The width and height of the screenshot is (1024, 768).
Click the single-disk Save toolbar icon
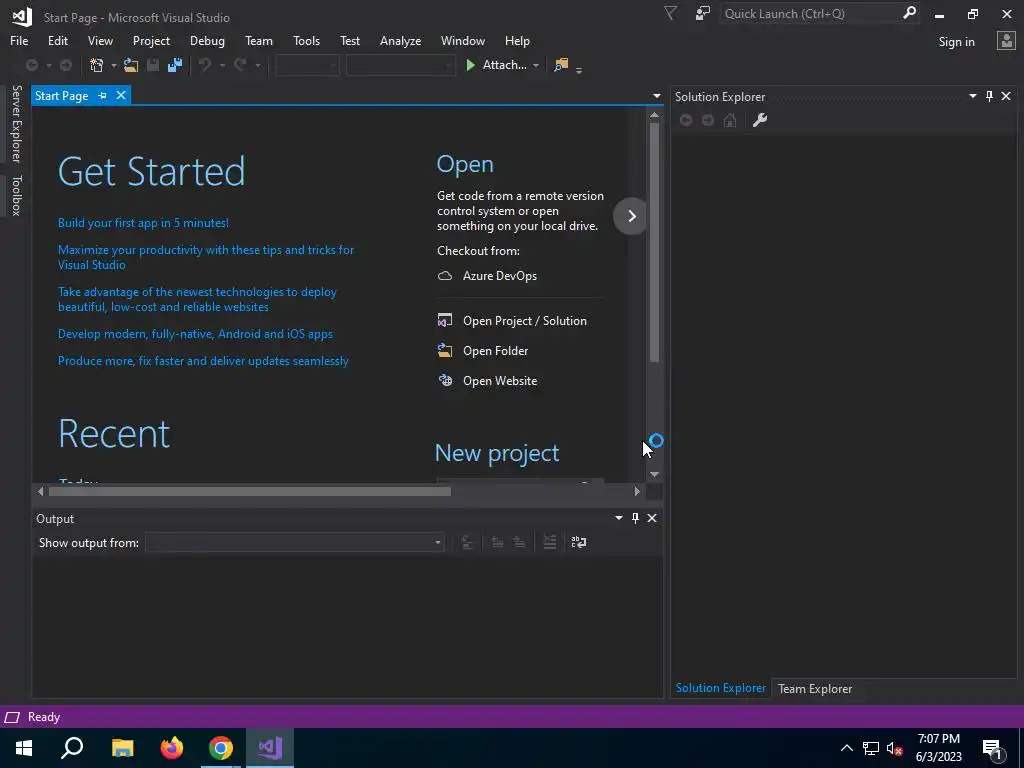pos(153,65)
